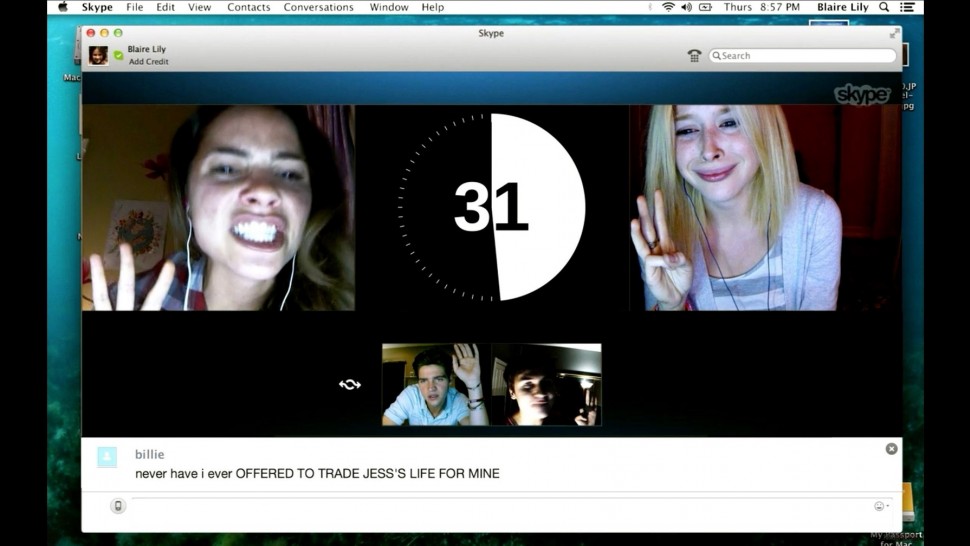Open the dial pad phone icon

click(694, 56)
